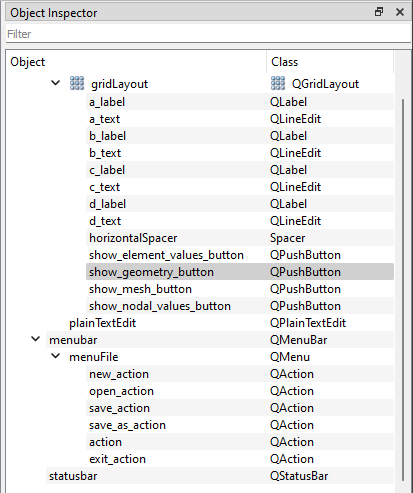Screen dimensions: 413x493
Task: Click QAction class of new_action
Action: (x=292, y=374)
